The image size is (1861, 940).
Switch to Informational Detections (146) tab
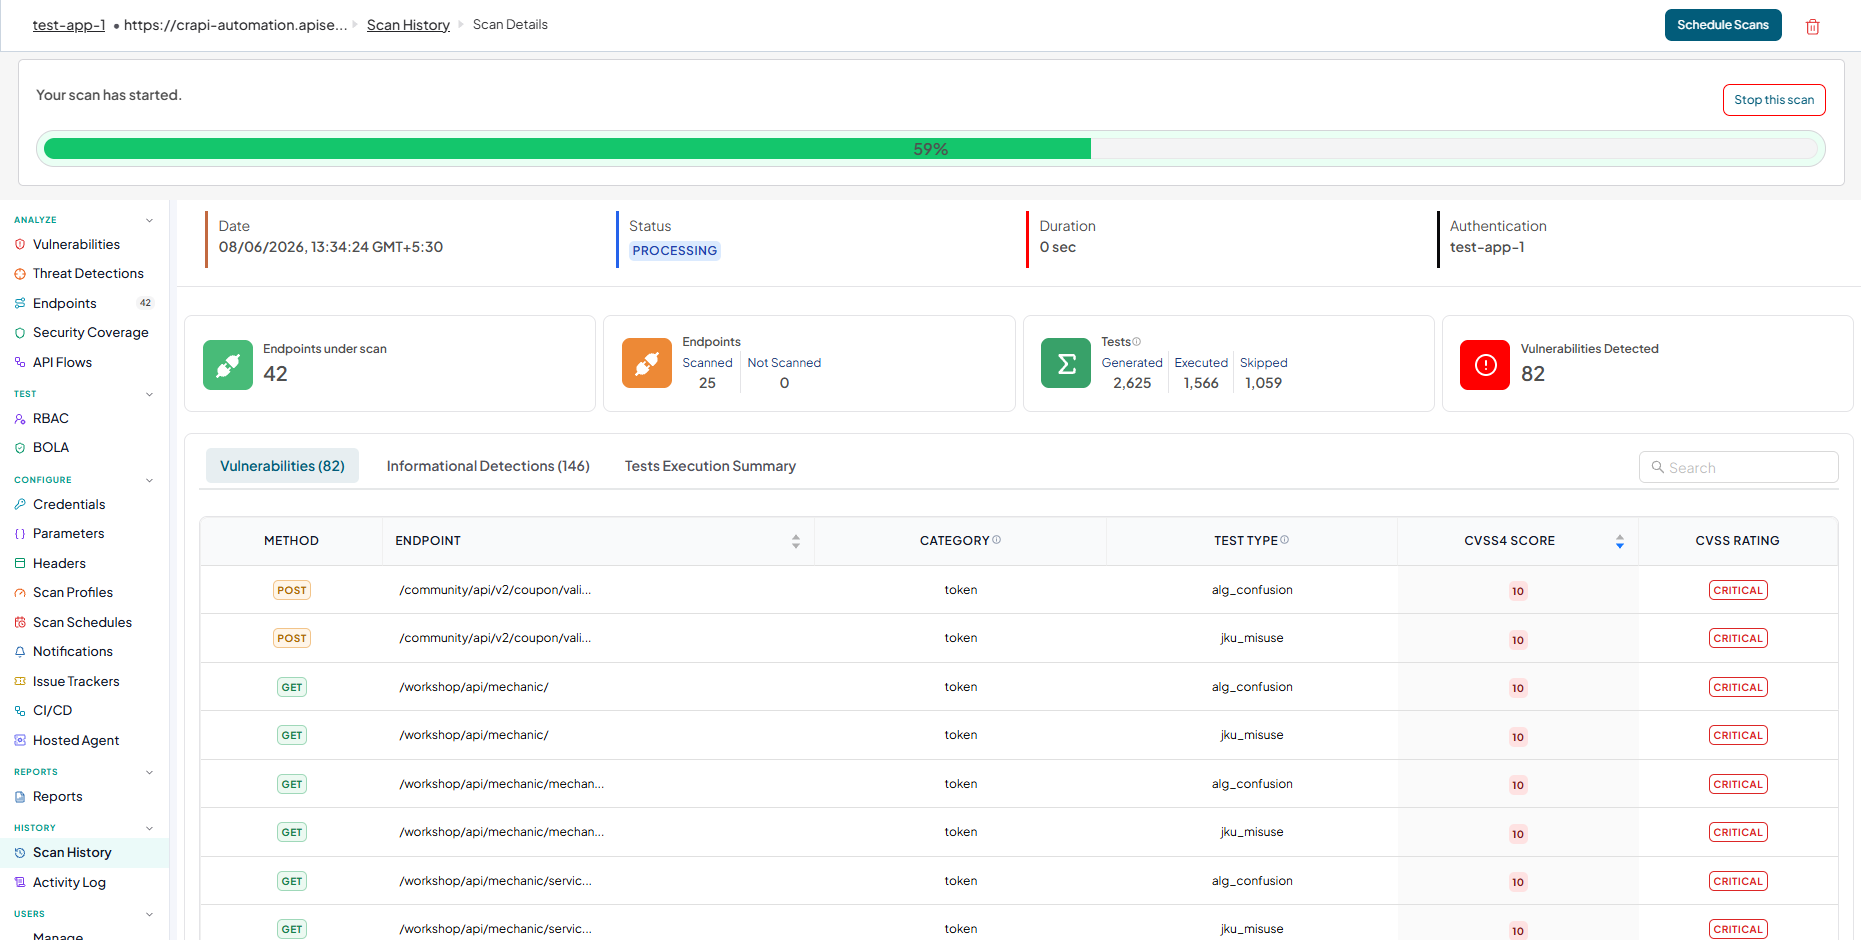pyautogui.click(x=488, y=466)
